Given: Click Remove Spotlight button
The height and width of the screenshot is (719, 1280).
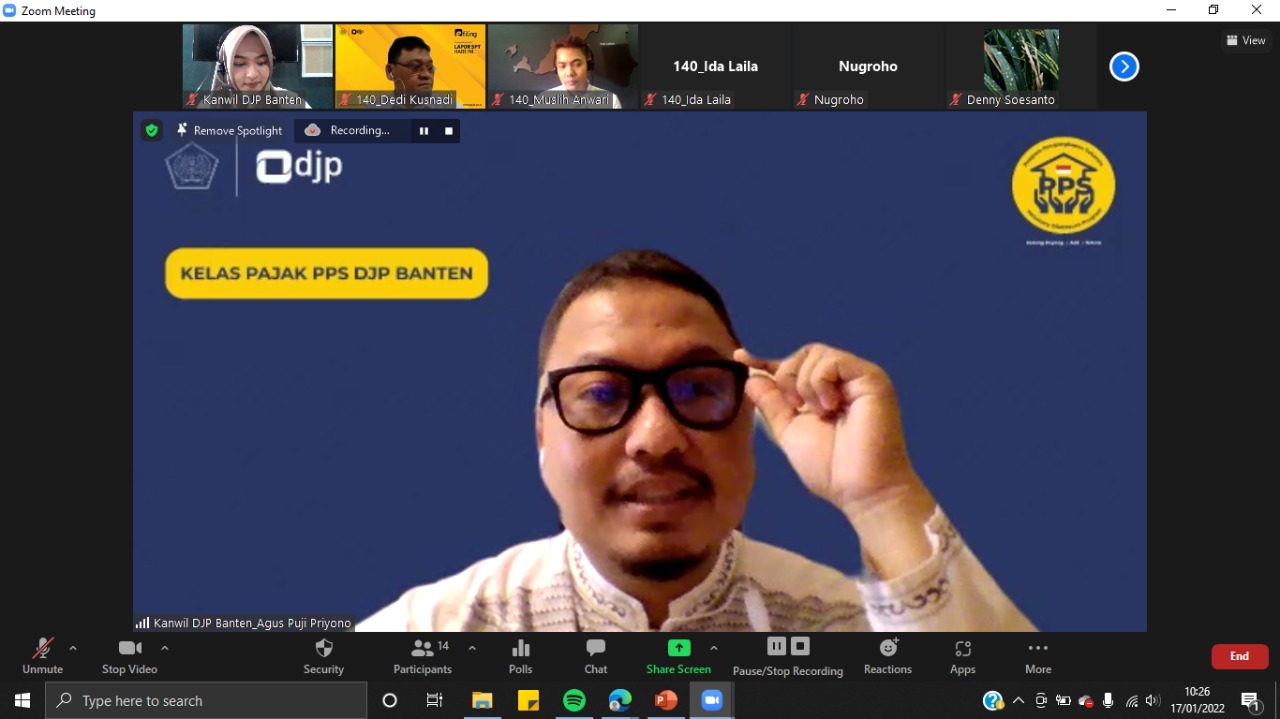Looking at the screenshot, I should coord(230,131).
